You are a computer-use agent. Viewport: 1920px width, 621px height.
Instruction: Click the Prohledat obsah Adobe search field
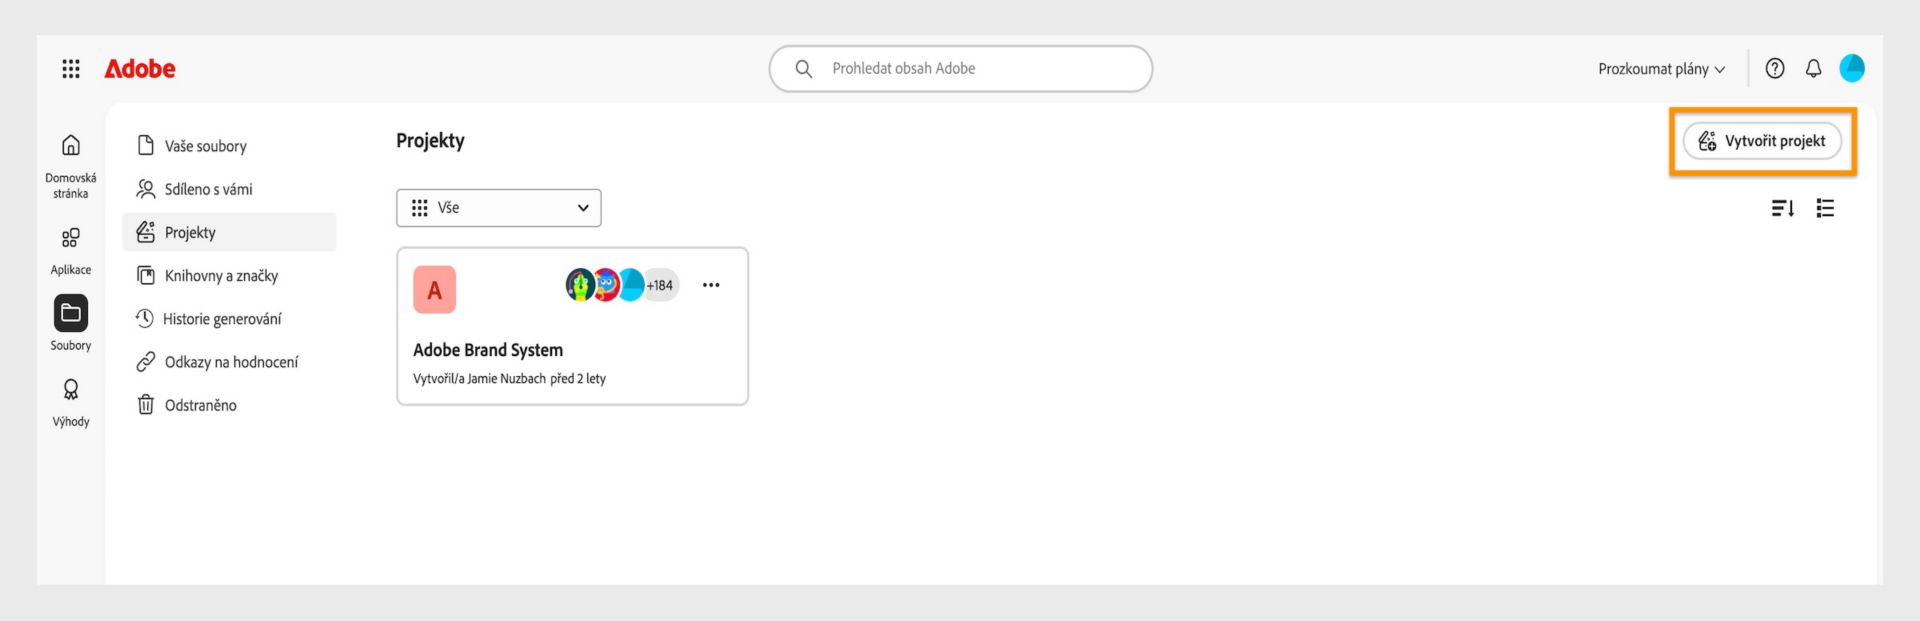960,68
